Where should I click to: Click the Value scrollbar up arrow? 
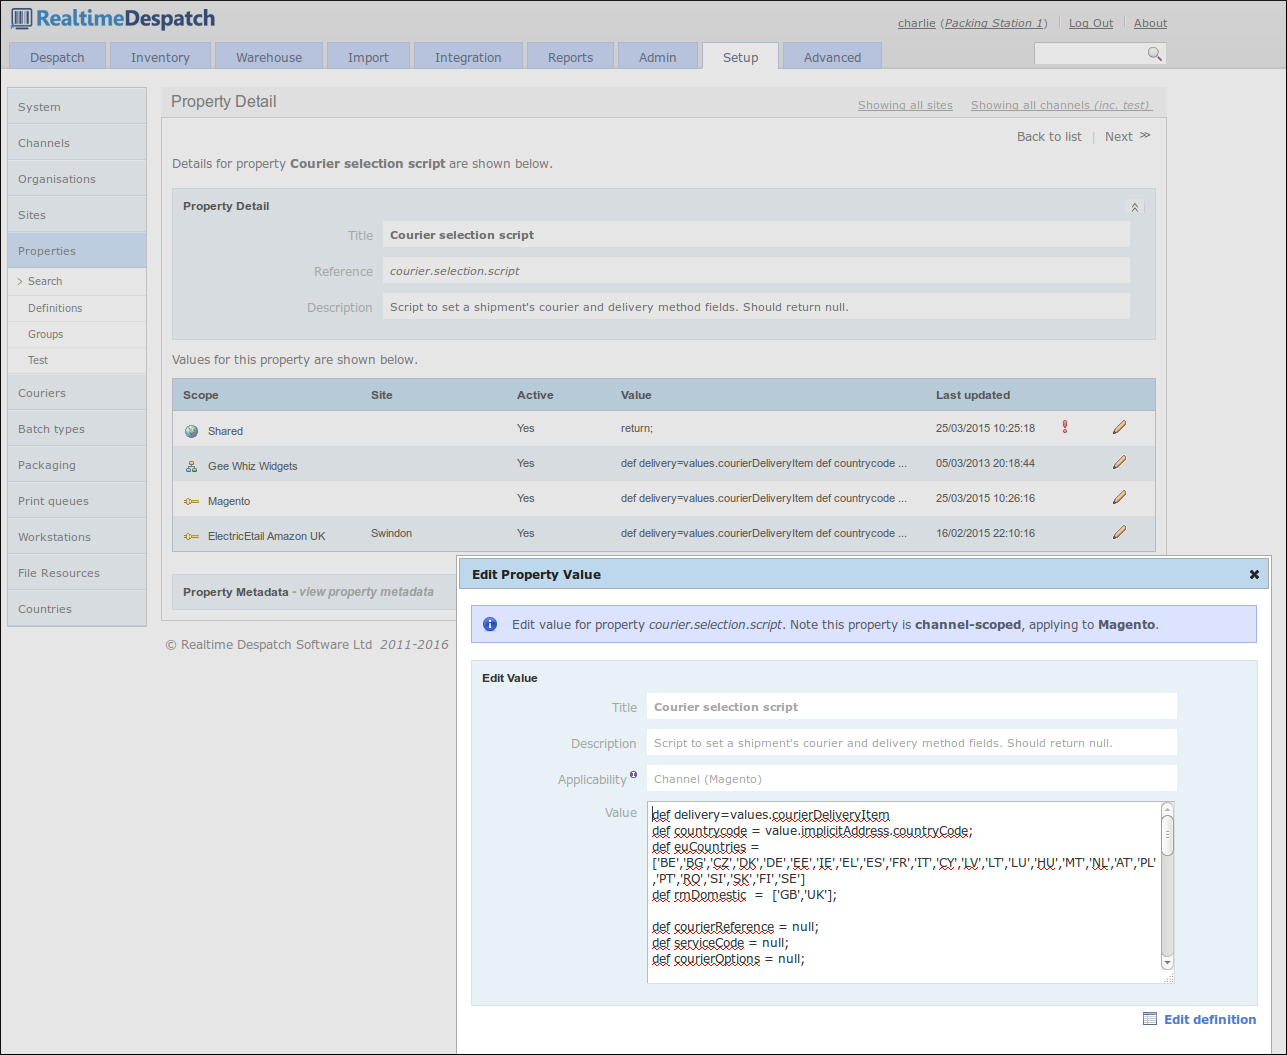pos(1167,809)
